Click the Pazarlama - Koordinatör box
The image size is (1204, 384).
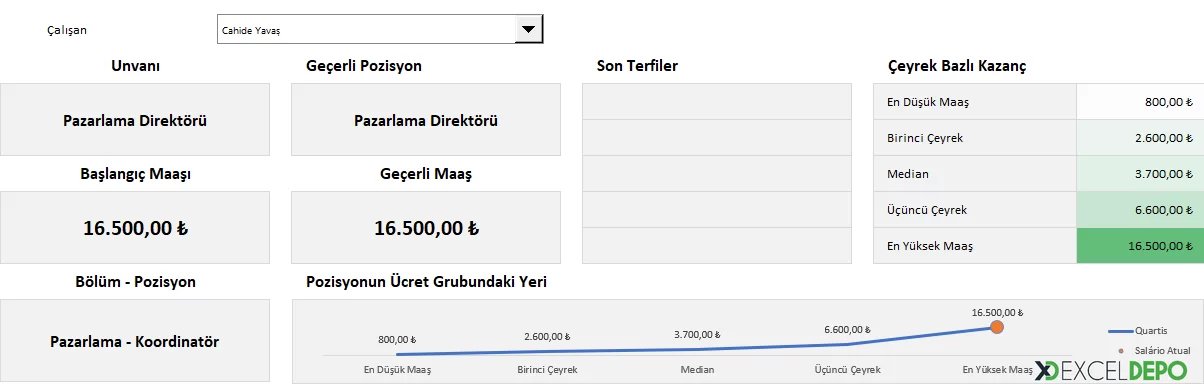[135, 341]
